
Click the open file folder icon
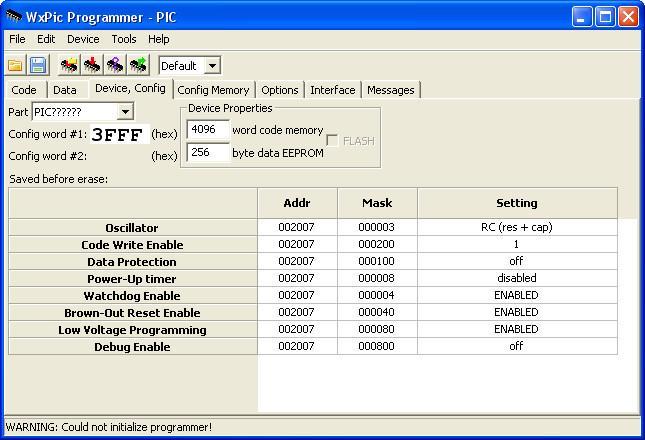tap(15, 65)
